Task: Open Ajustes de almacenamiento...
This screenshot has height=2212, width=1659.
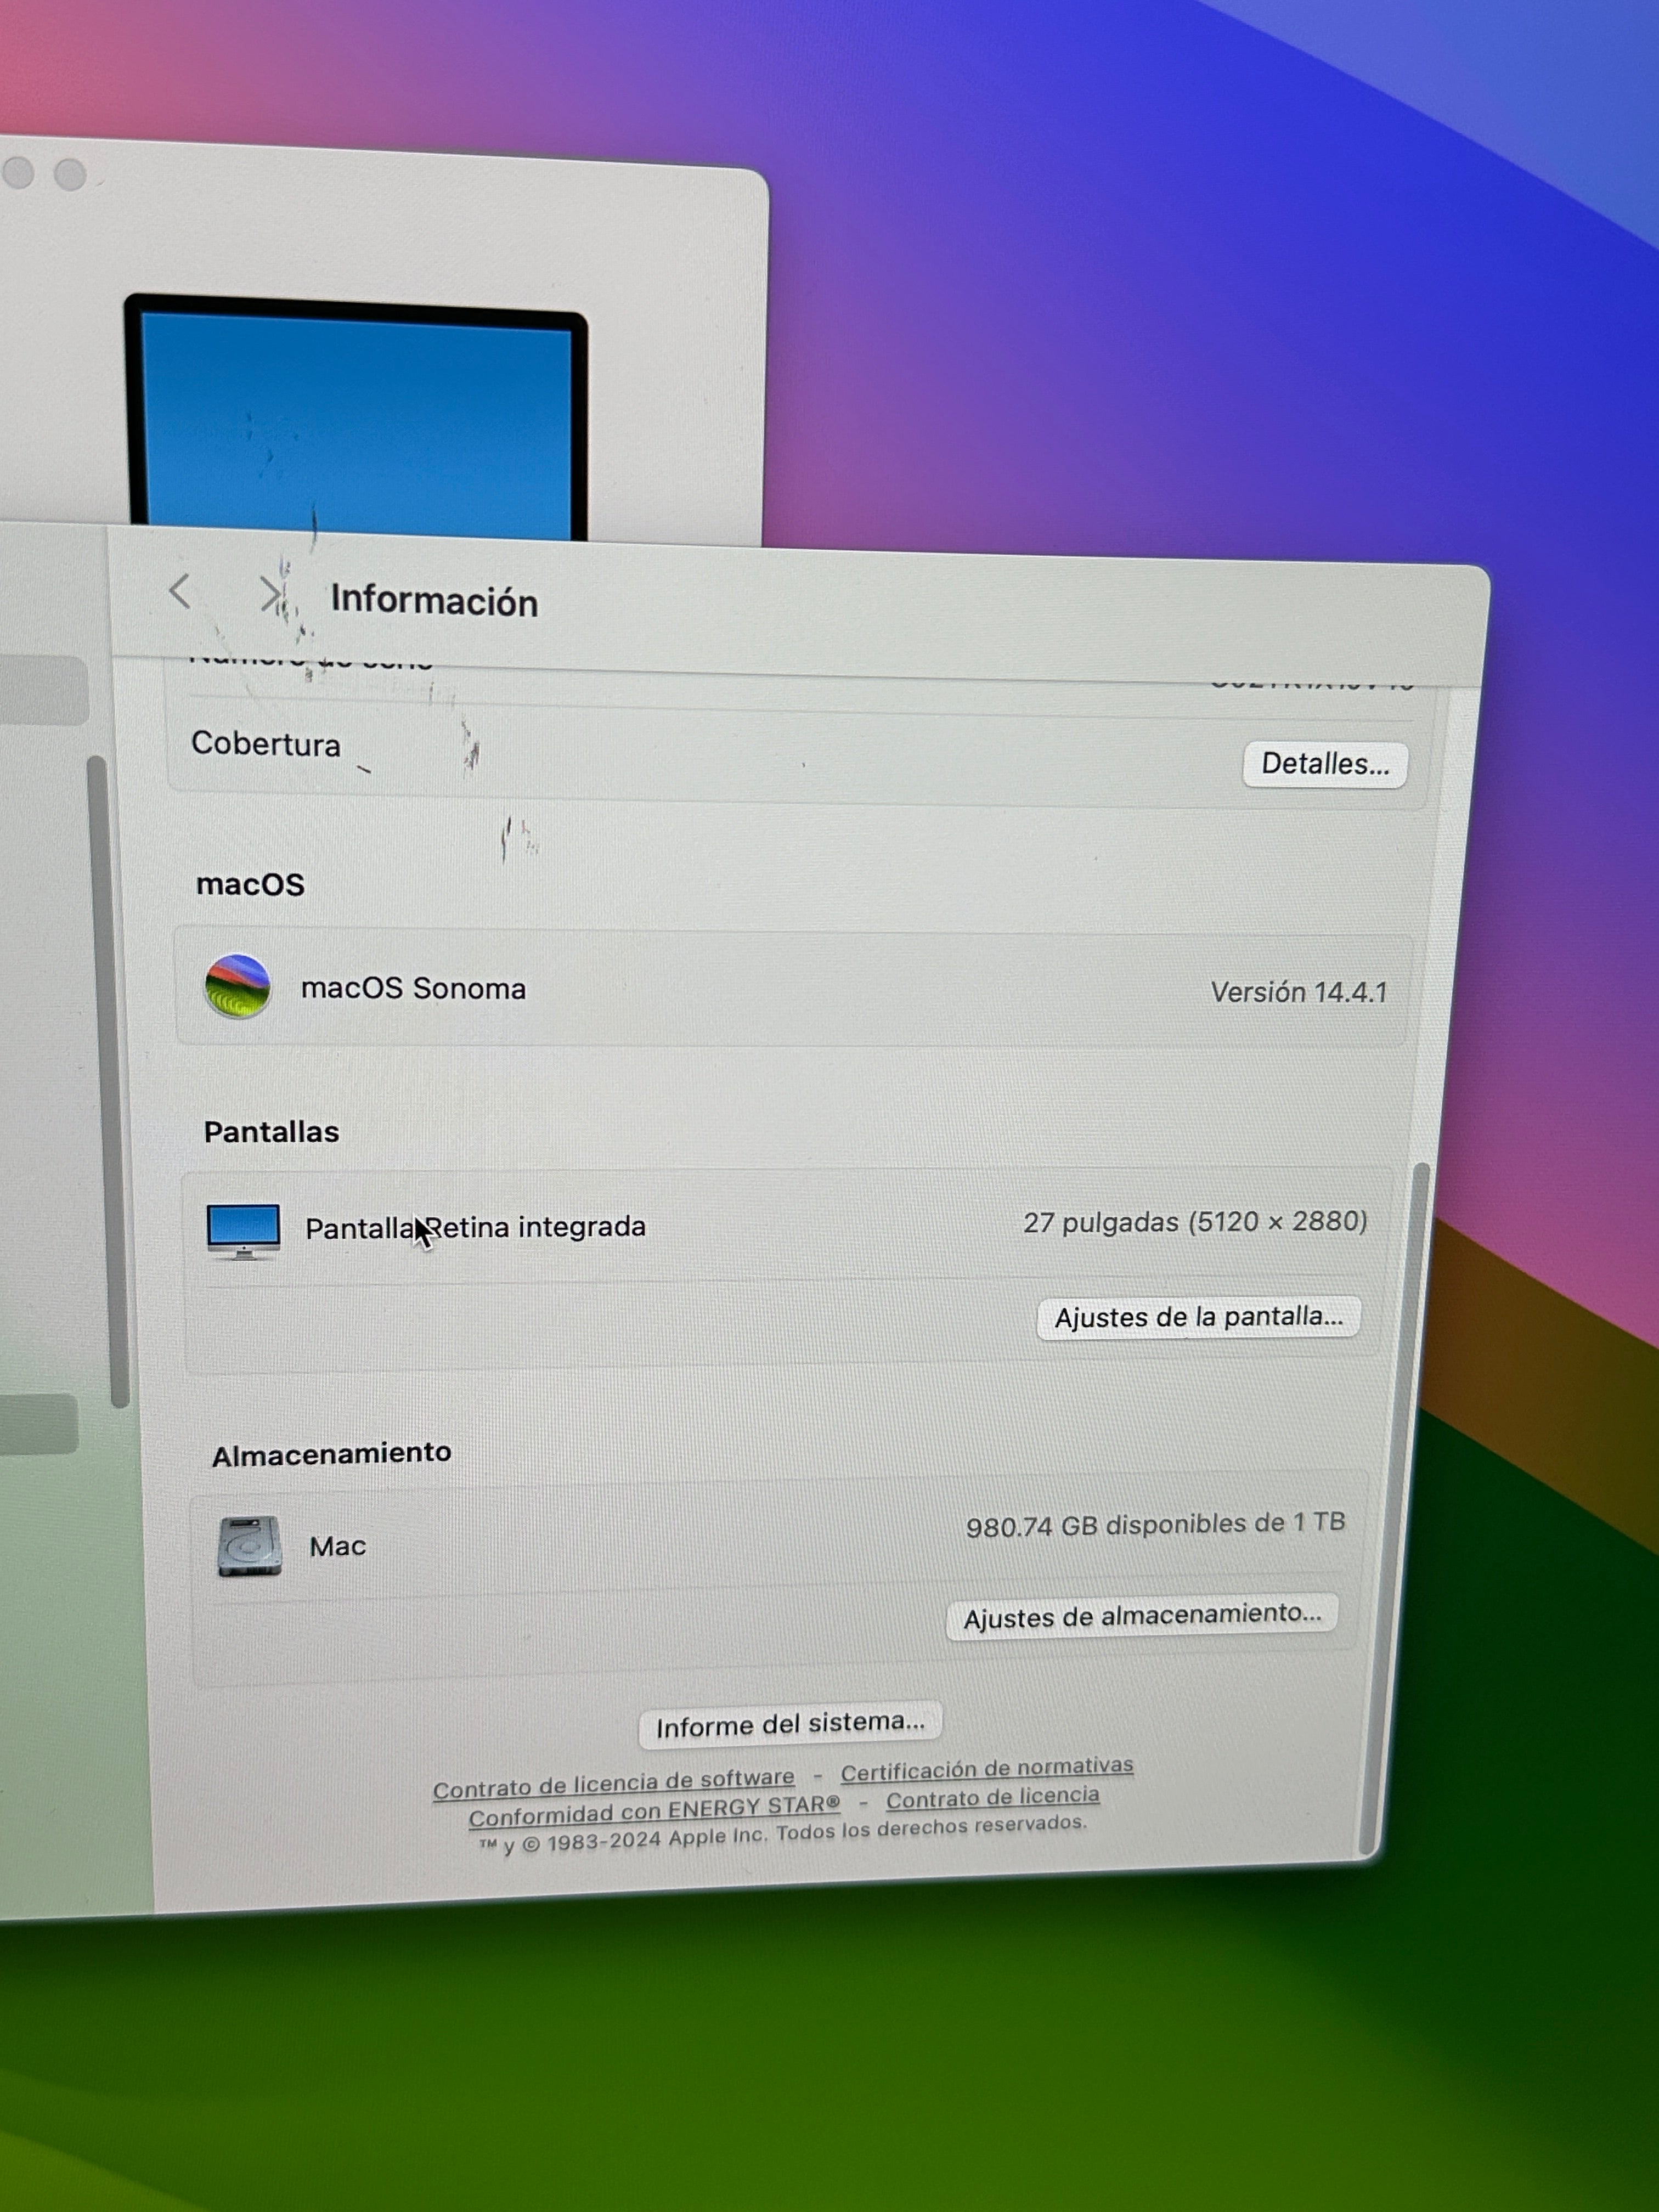Action: coord(1142,1616)
